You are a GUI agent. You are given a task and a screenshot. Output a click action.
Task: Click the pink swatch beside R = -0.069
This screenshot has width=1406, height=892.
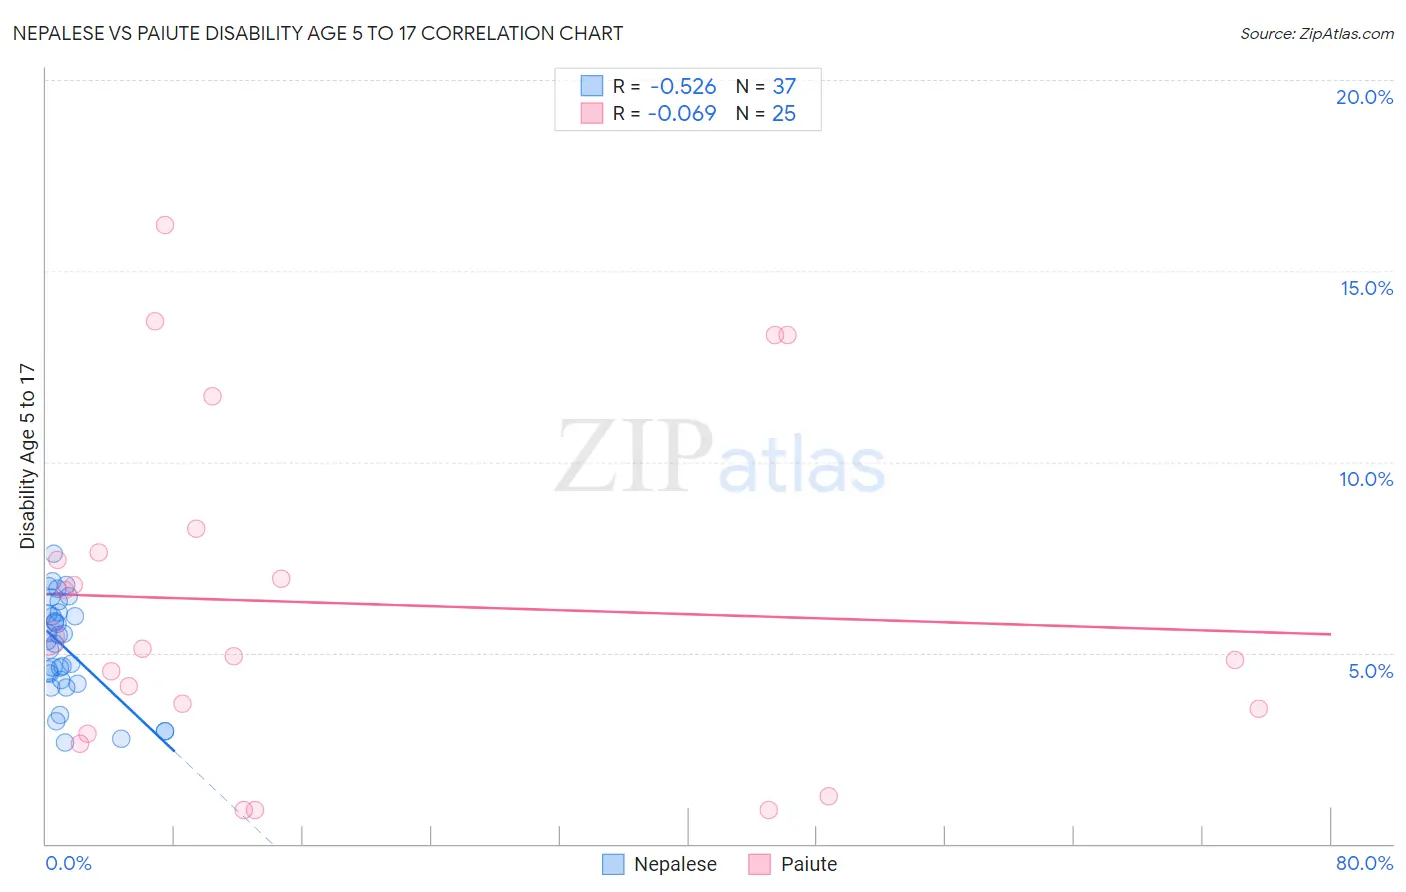592,113
